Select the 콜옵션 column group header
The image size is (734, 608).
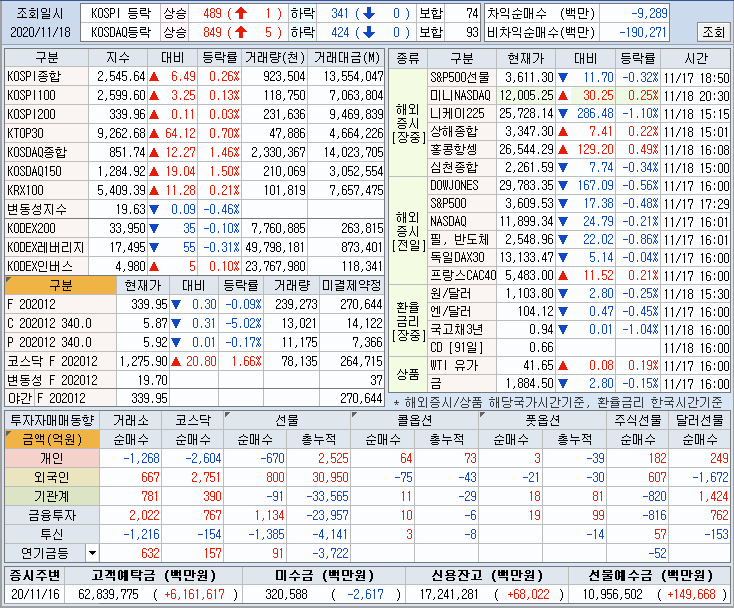(x=414, y=420)
